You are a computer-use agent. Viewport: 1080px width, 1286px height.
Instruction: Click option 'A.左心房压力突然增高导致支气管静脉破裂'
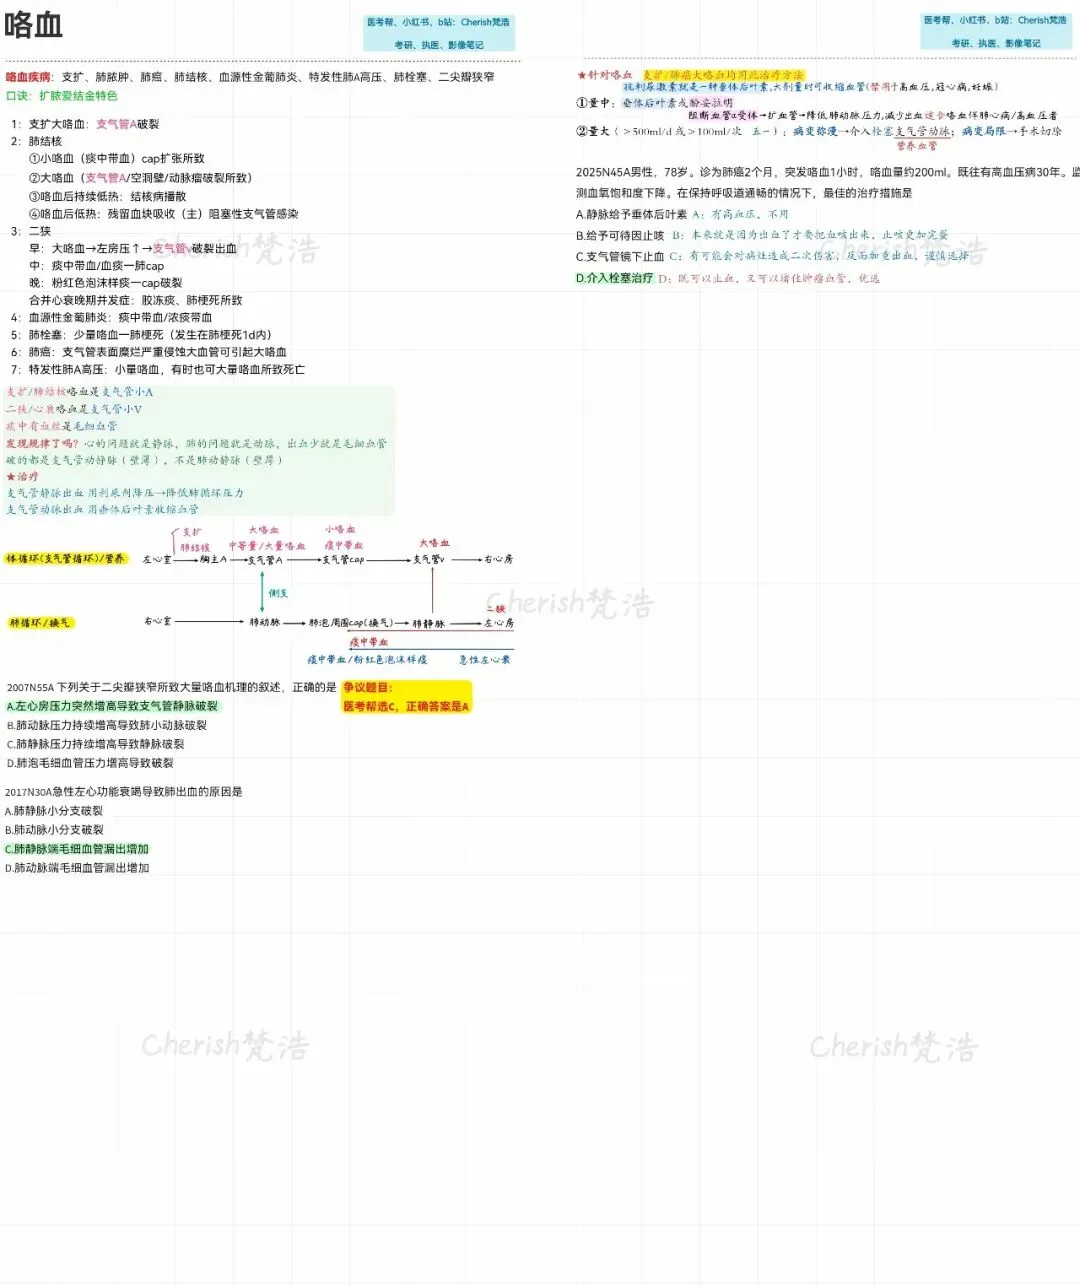tap(112, 706)
